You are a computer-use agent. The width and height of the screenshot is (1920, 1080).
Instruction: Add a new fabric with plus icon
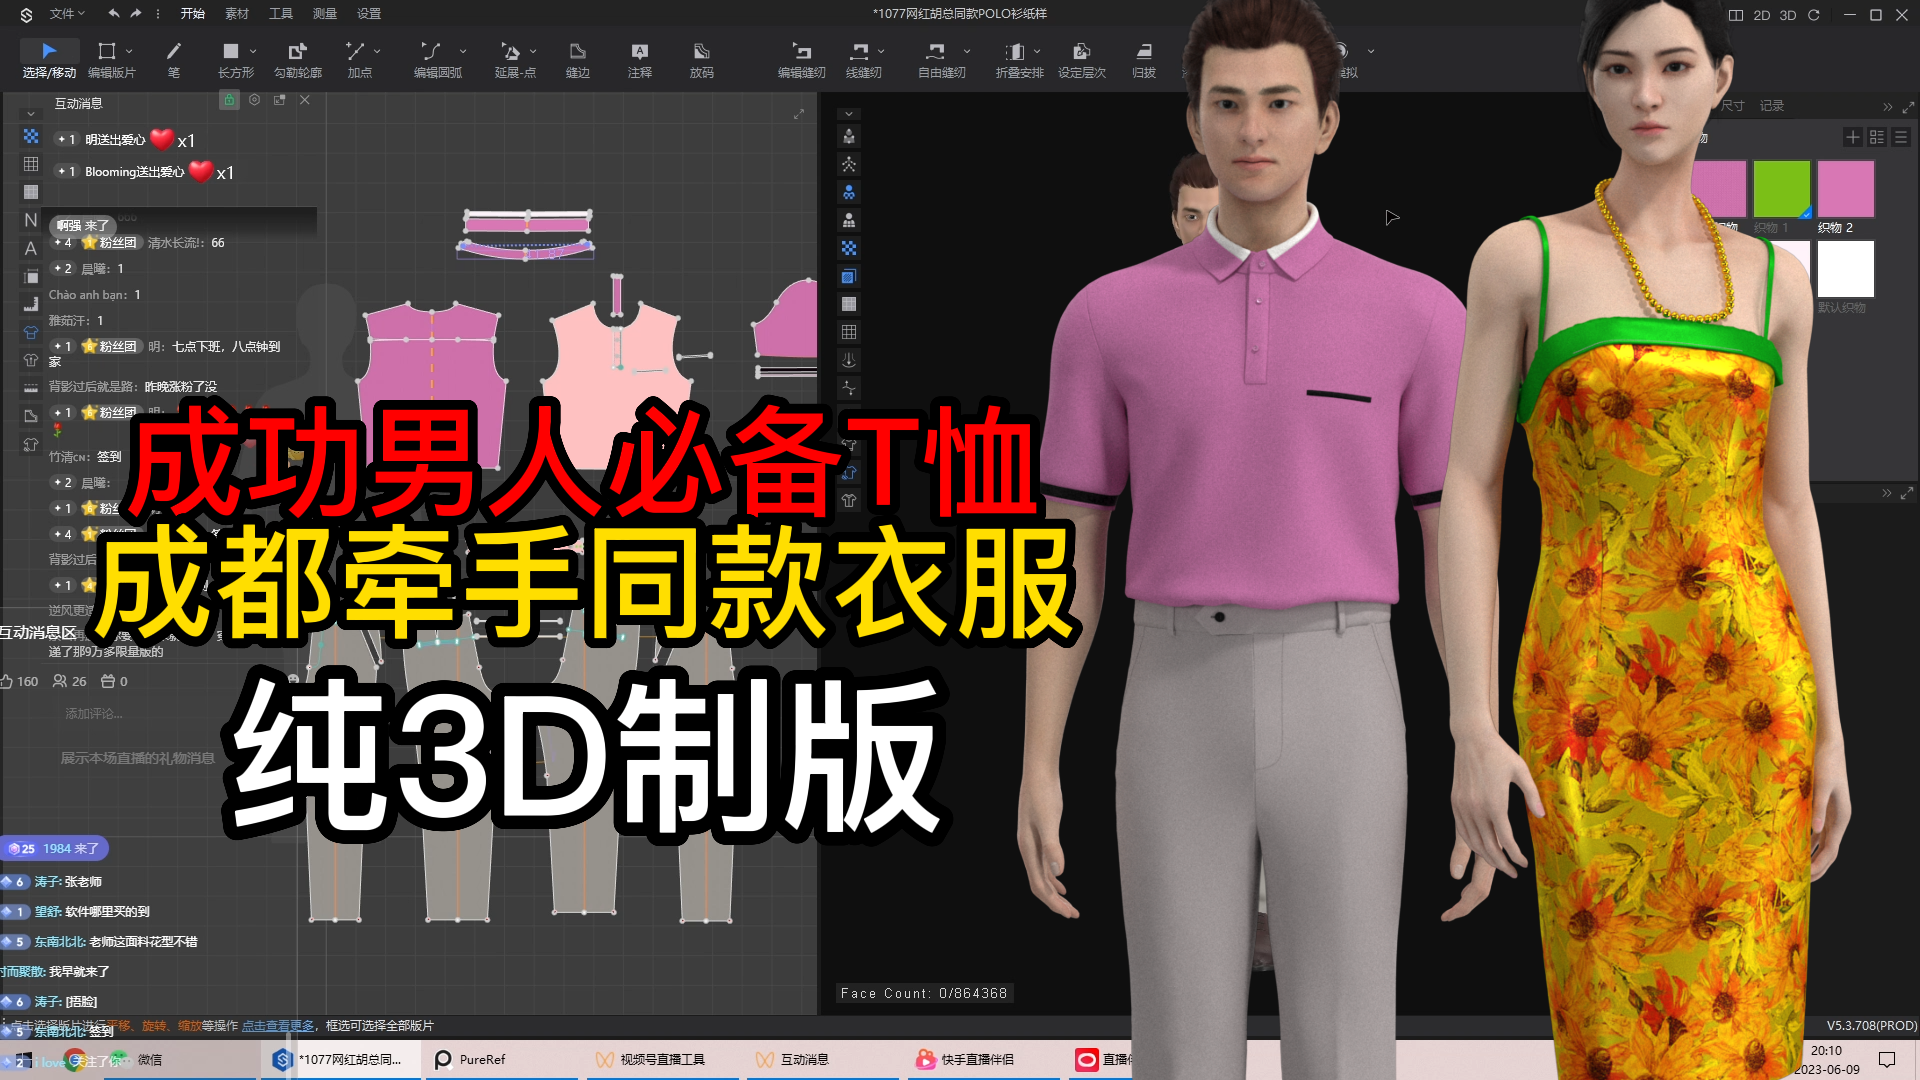(1853, 137)
